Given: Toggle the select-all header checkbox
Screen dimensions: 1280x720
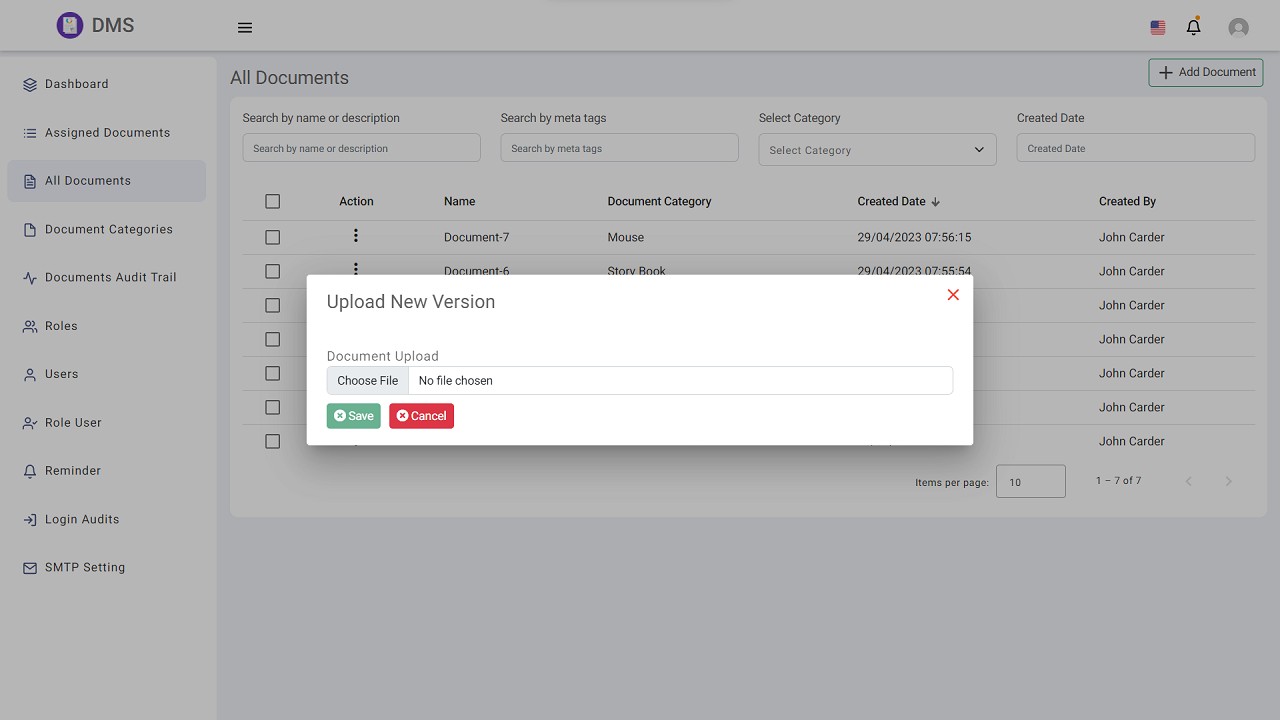Looking at the screenshot, I should (x=272, y=202).
